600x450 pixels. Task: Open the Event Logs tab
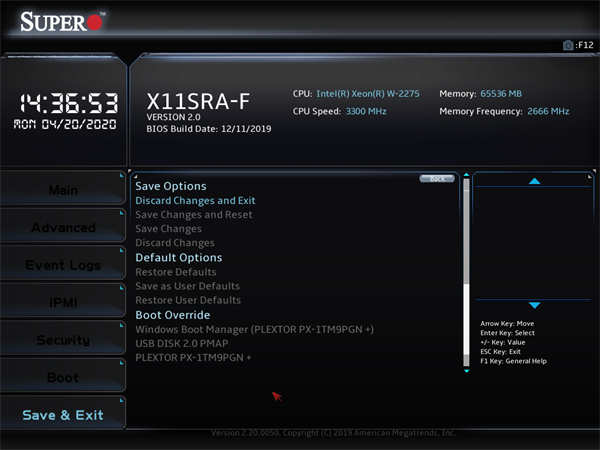(x=63, y=264)
